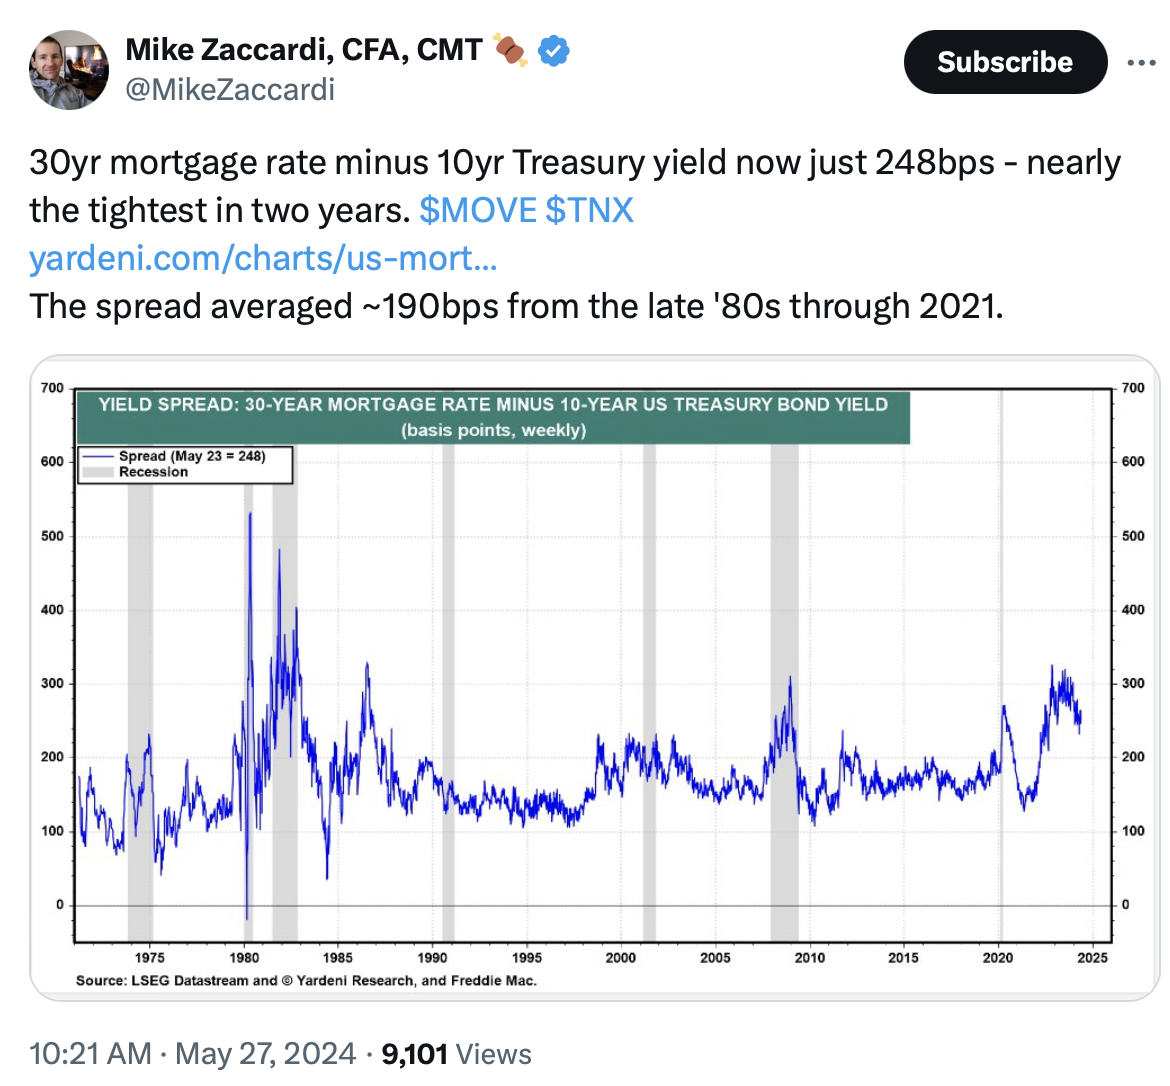Open the $TNX cashtag link
Image resolution: width=1170 pixels, height=1086 pixels.
click(590, 210)
